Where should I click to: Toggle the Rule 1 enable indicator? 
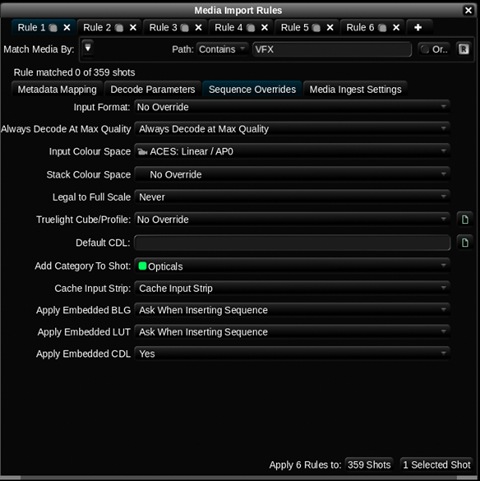click(x=53, y=28)
